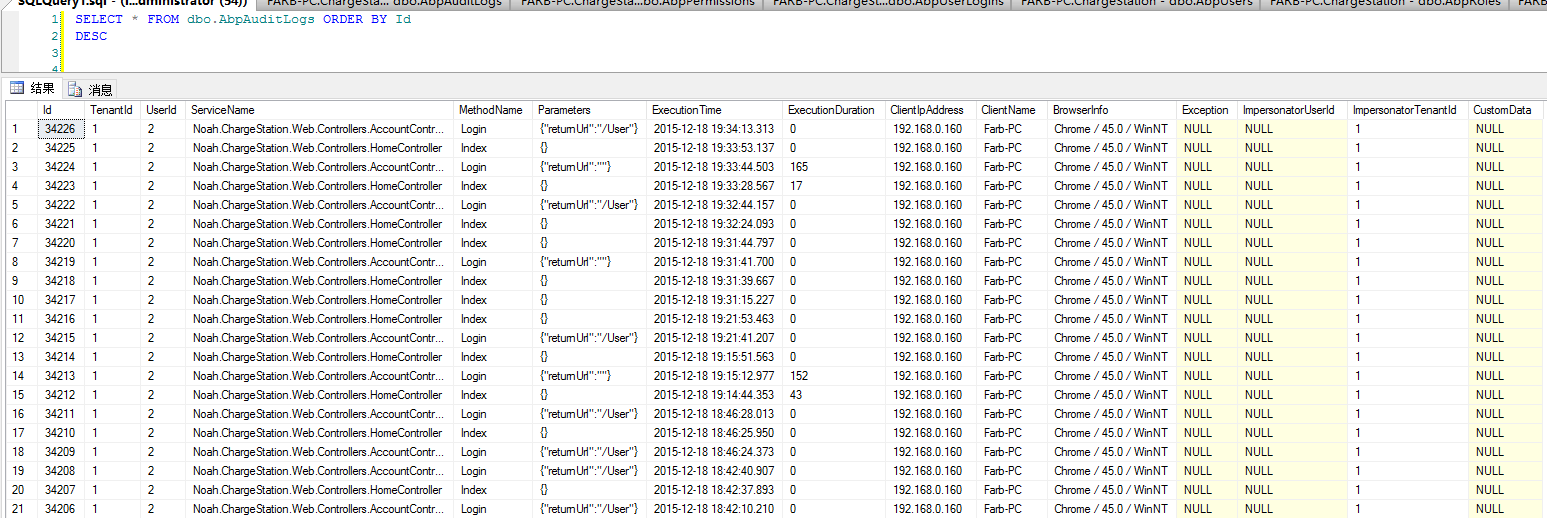The height and width of the screenshot is (518, 1547).
Task: Click ExecutionTime cell 2015-12-18 19:33:28.567
Action: (x=715, y=186)
